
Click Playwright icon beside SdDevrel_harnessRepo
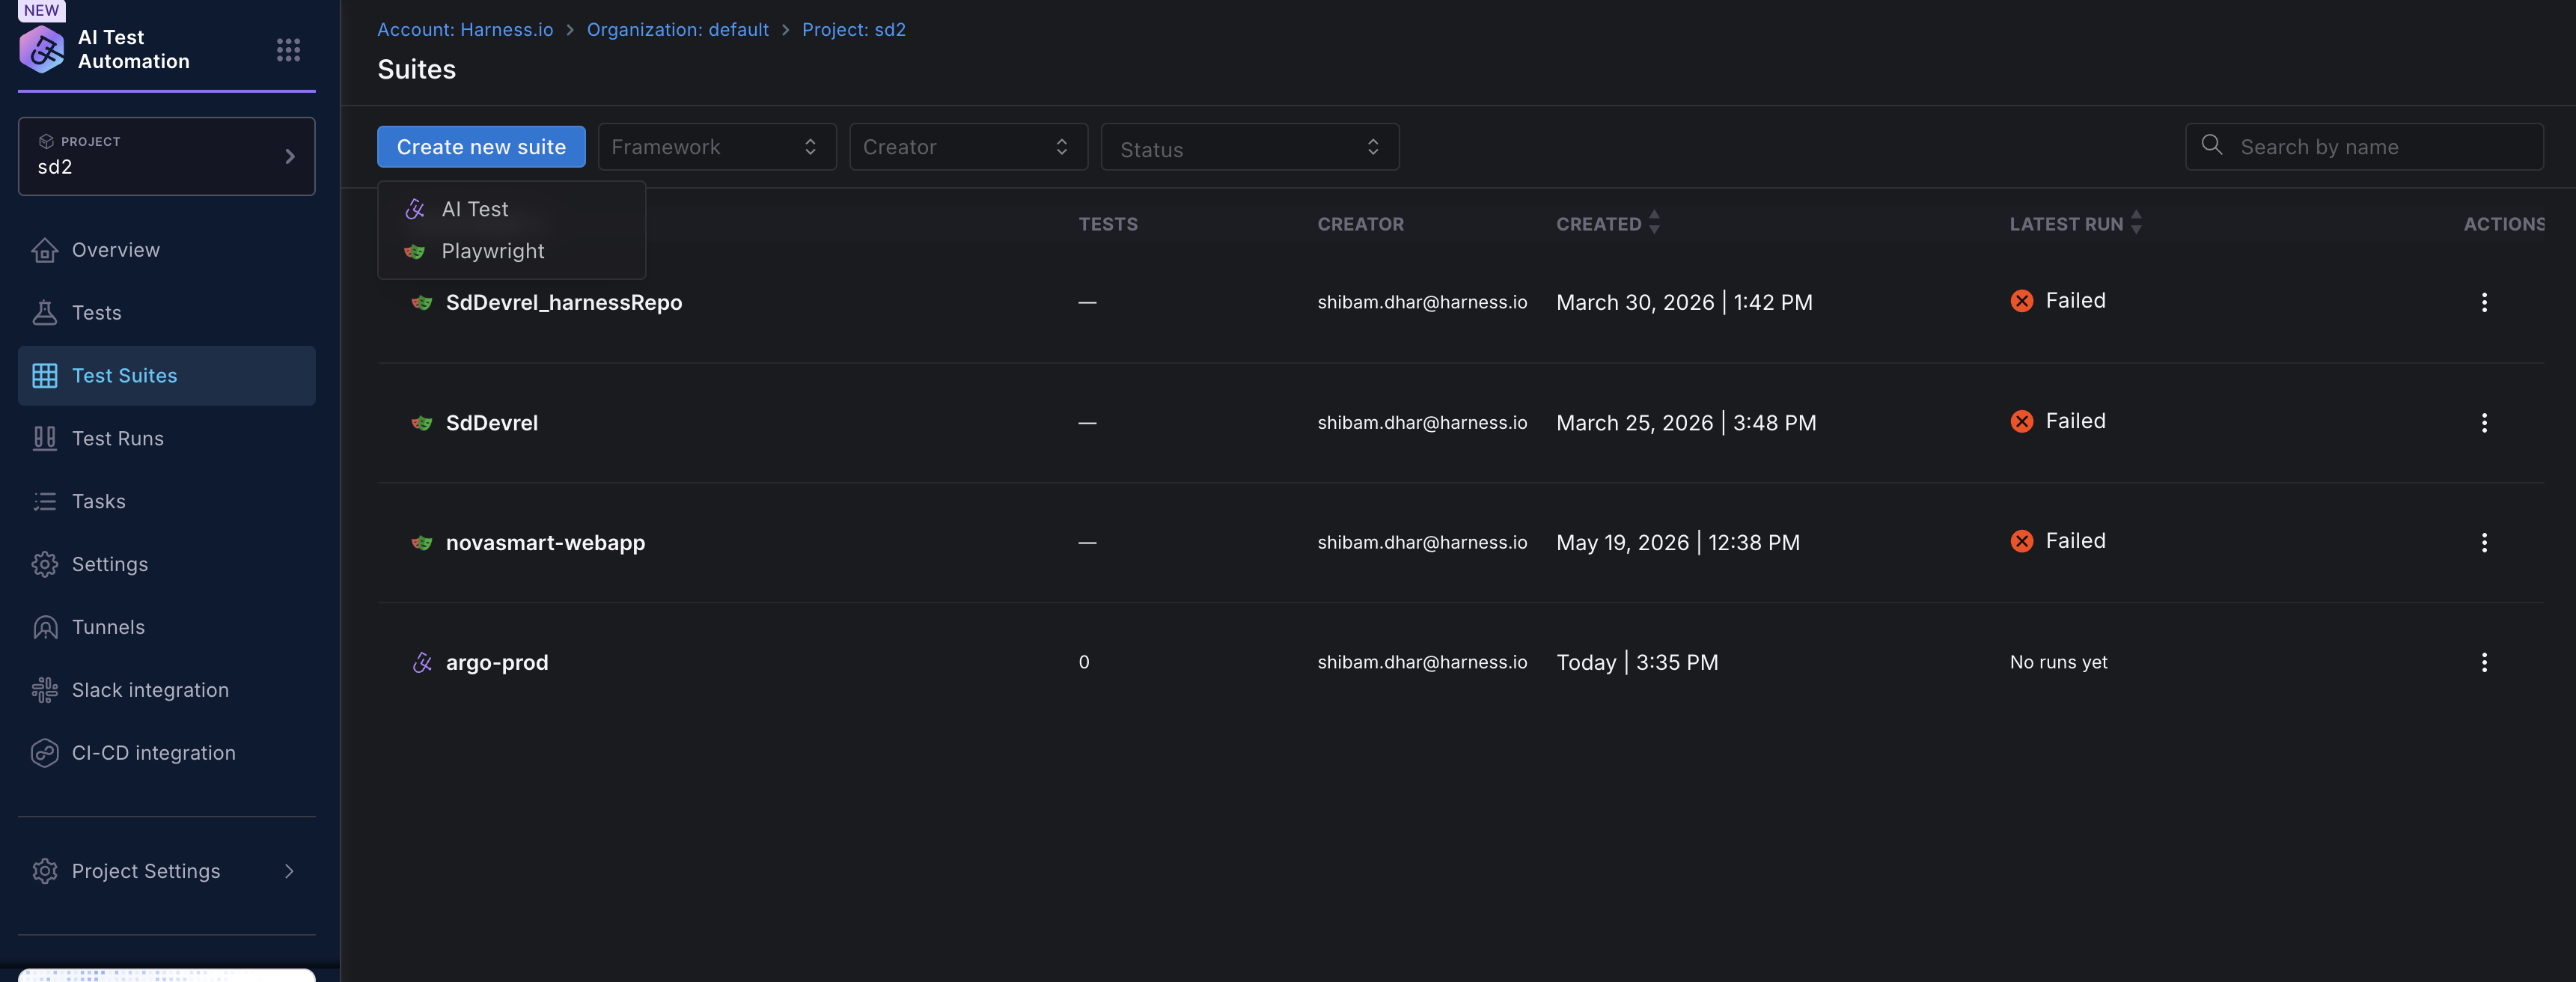click(x=422, y=302)
